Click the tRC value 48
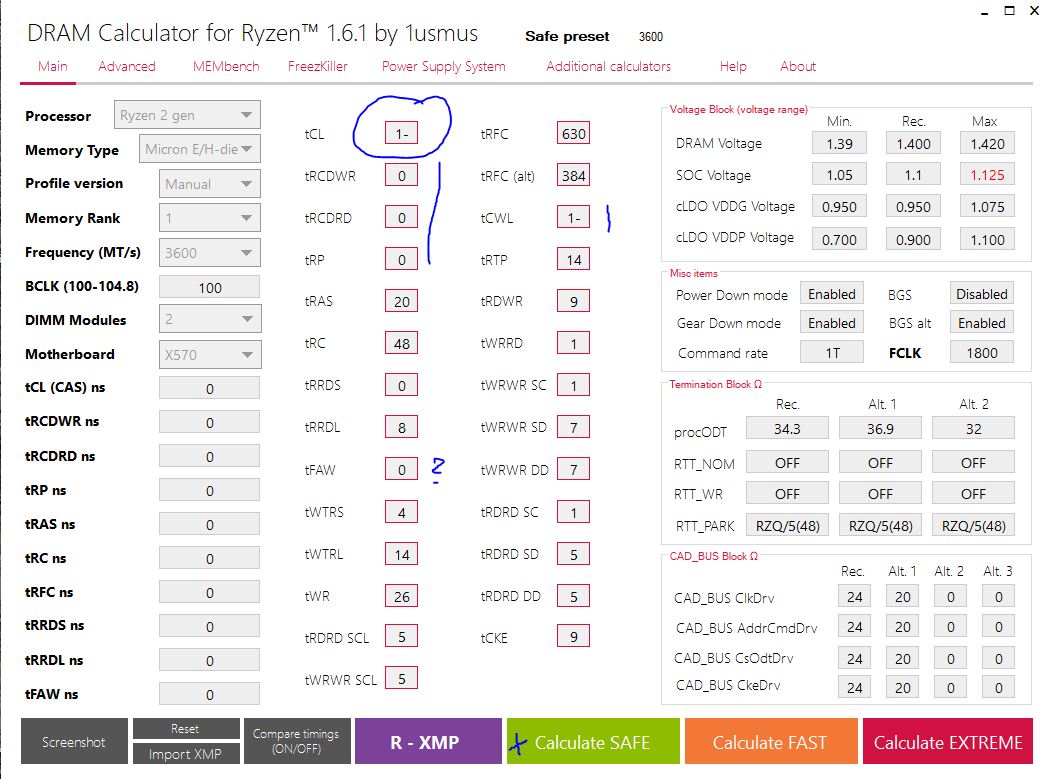 tap(401, 343)
